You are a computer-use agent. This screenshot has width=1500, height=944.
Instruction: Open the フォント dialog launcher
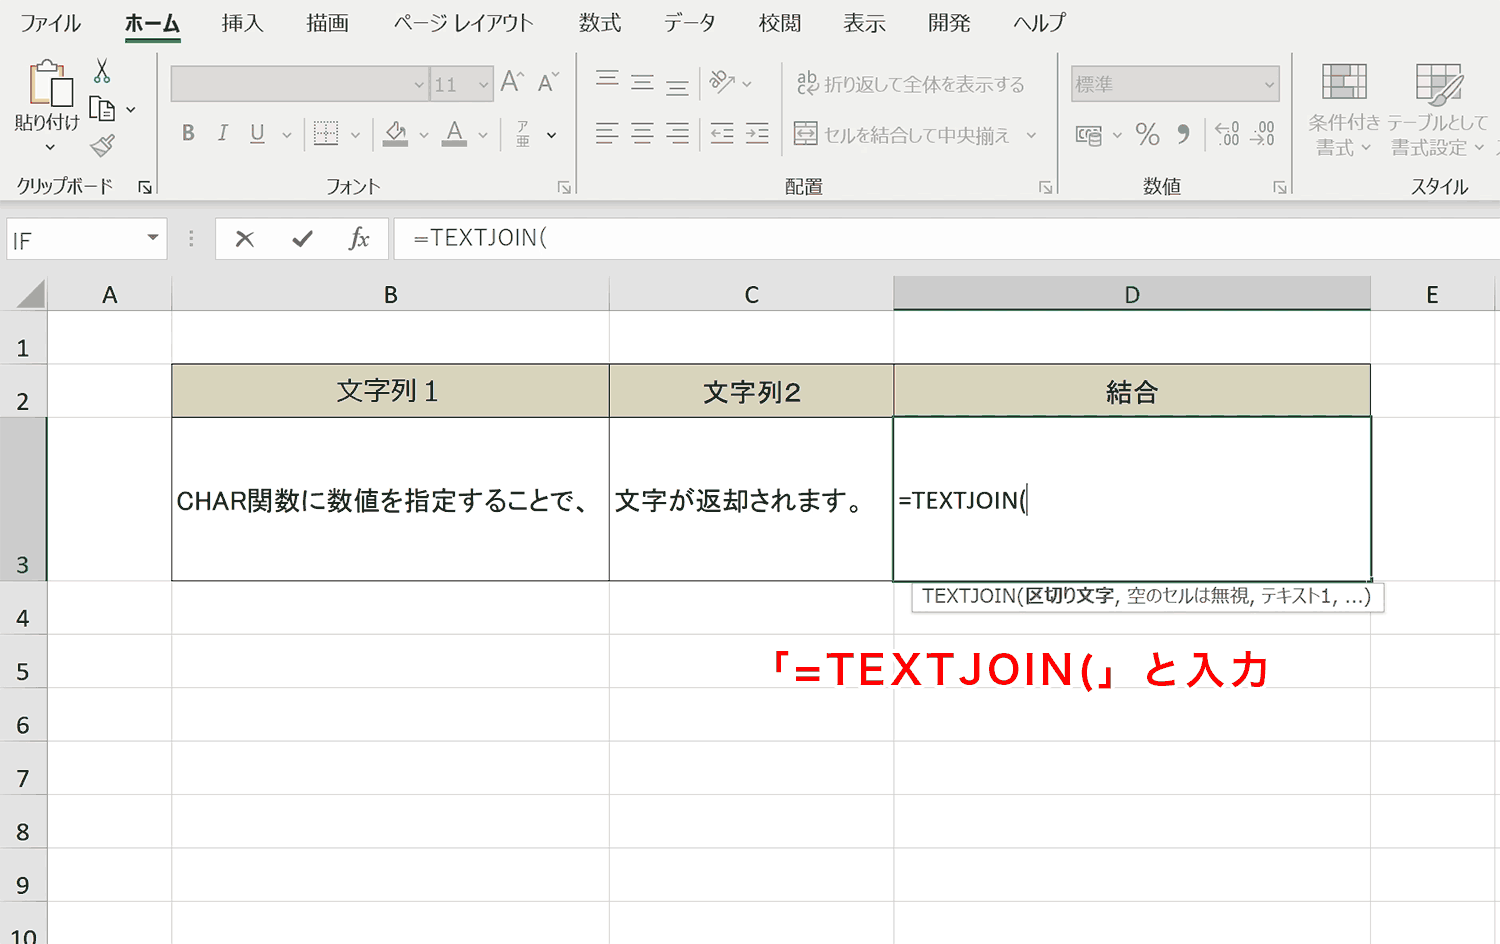[564, 187]
